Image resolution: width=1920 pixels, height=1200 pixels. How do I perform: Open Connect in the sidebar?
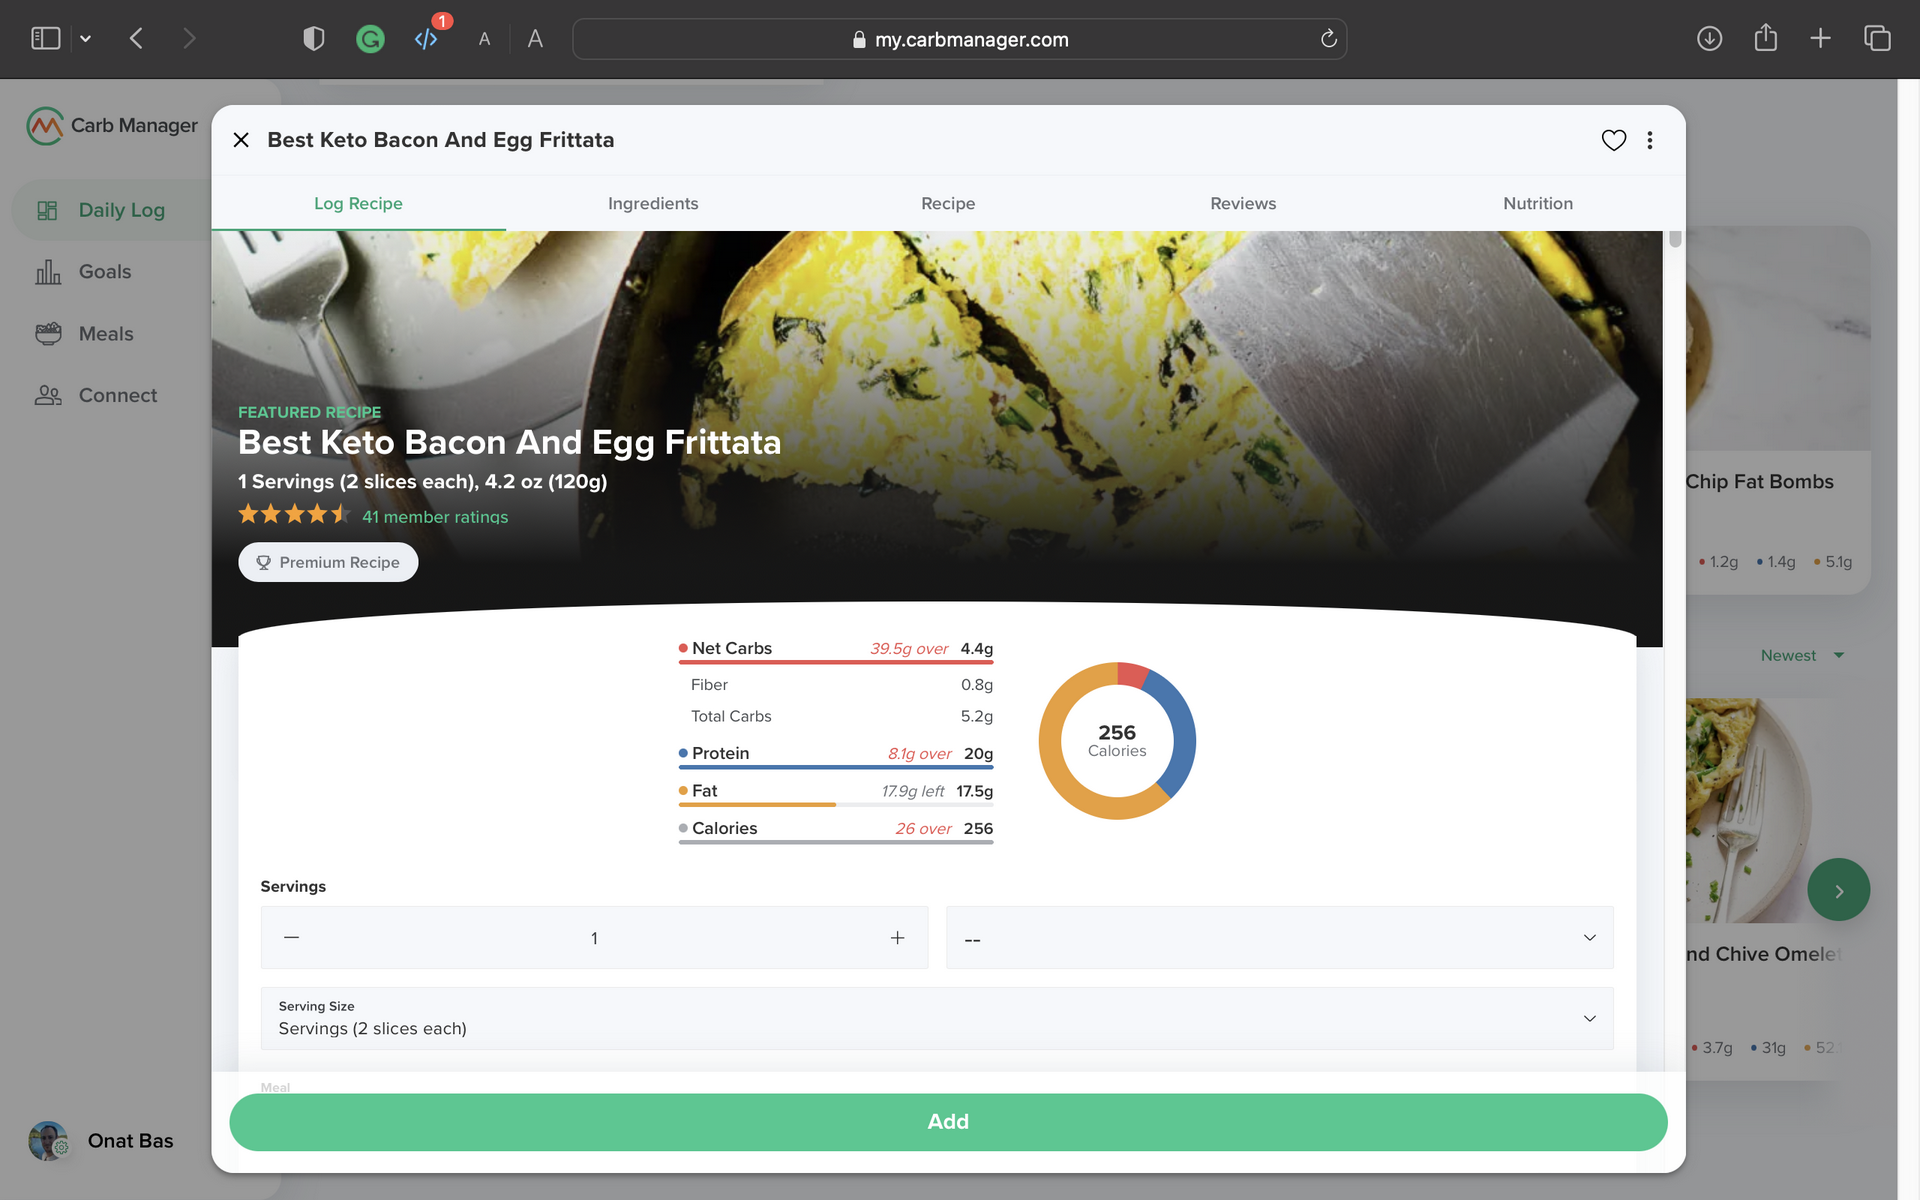pyautogui.click(x=96, y=395)
